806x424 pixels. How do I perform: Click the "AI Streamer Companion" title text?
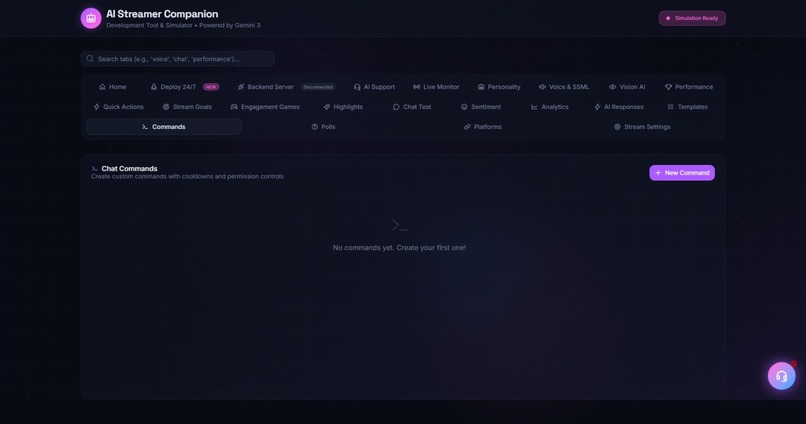point(162,14)
